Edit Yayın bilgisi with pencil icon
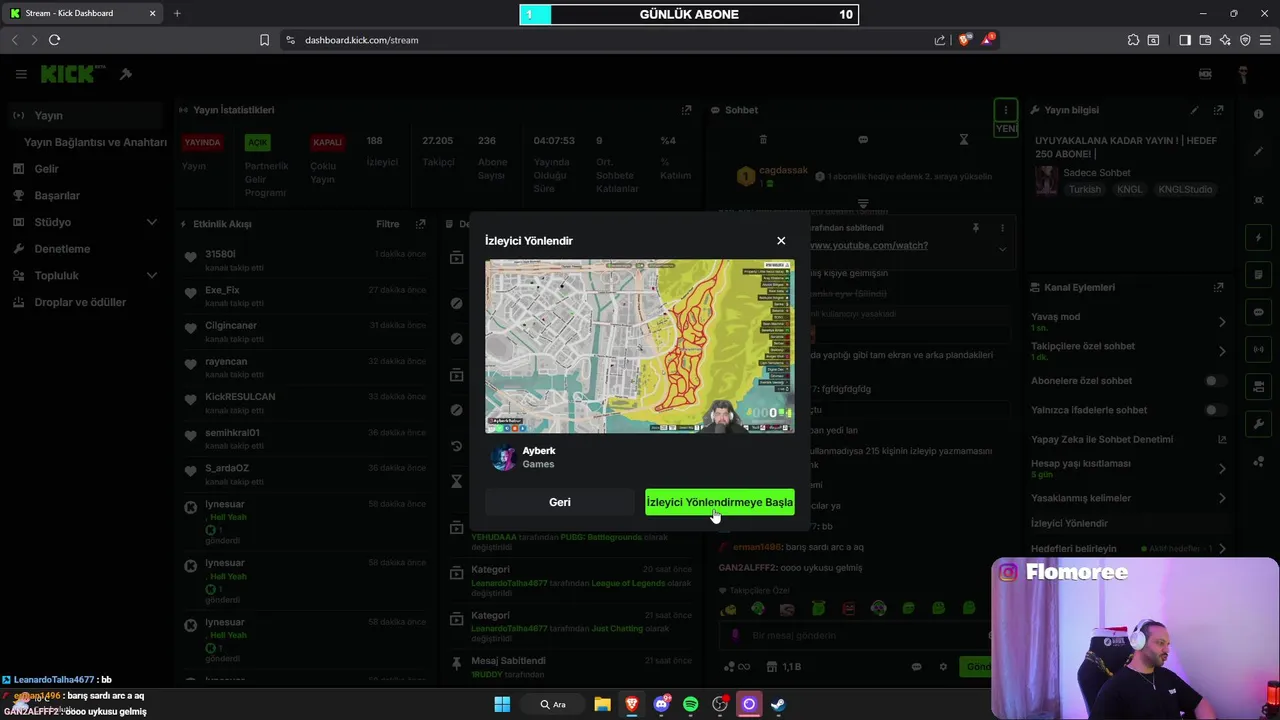 1194,110
